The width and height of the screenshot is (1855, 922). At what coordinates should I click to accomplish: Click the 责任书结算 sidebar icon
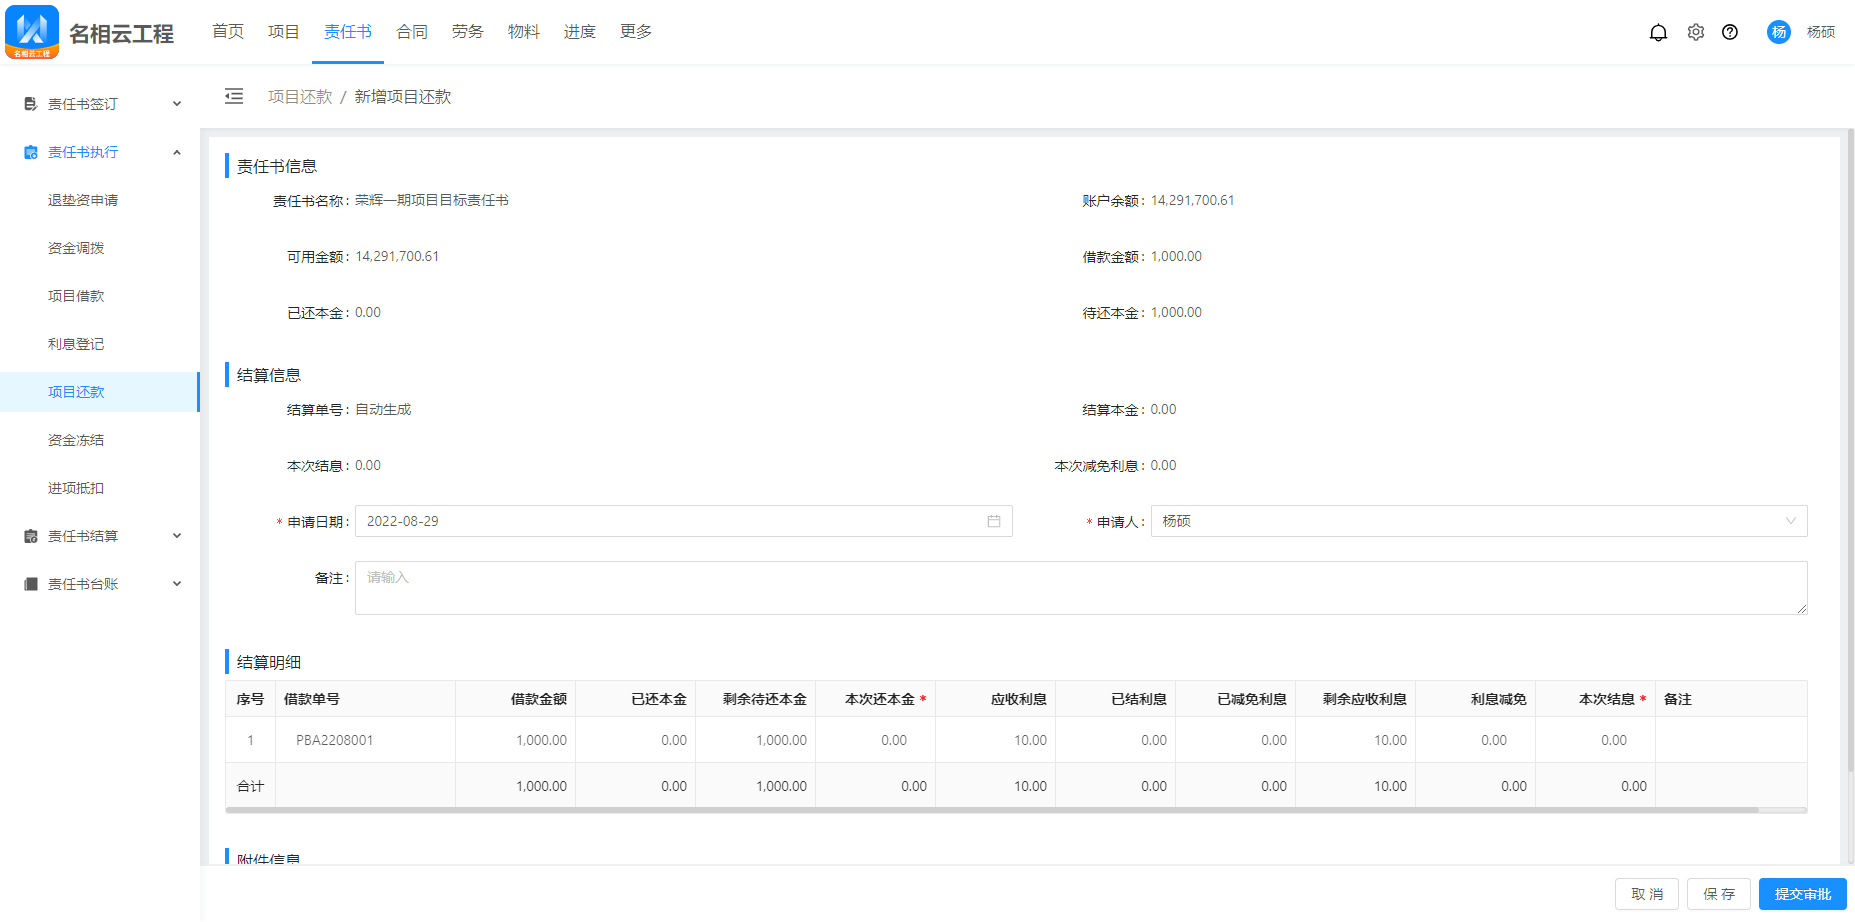point(31,536)
